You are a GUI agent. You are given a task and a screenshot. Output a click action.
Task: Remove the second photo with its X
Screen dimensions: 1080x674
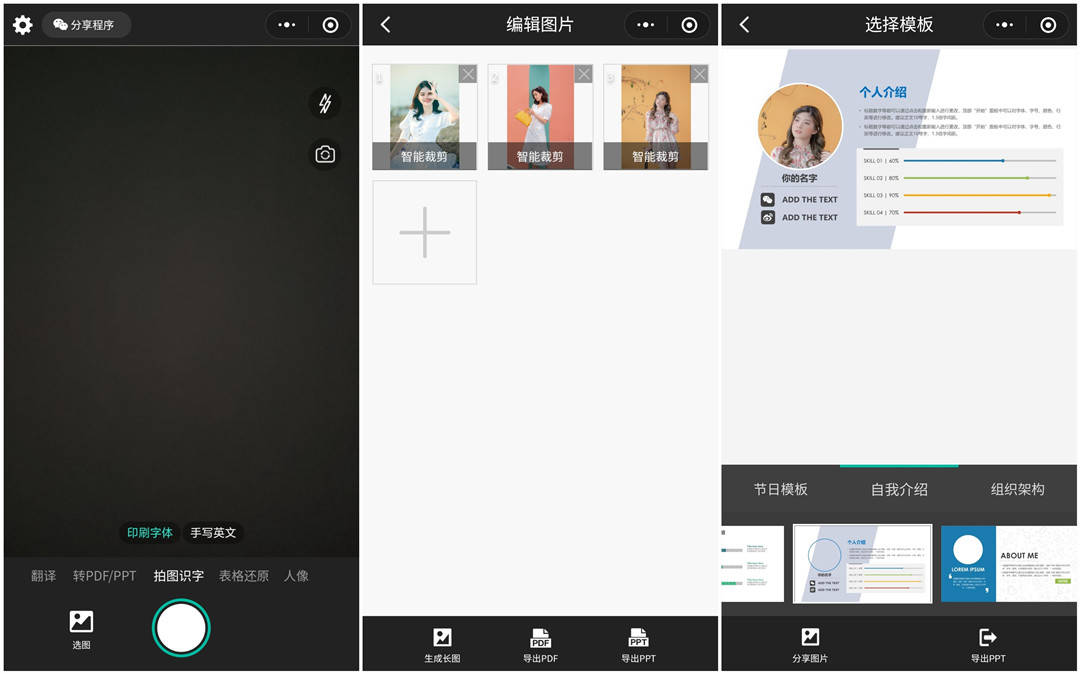pos(583,74)
